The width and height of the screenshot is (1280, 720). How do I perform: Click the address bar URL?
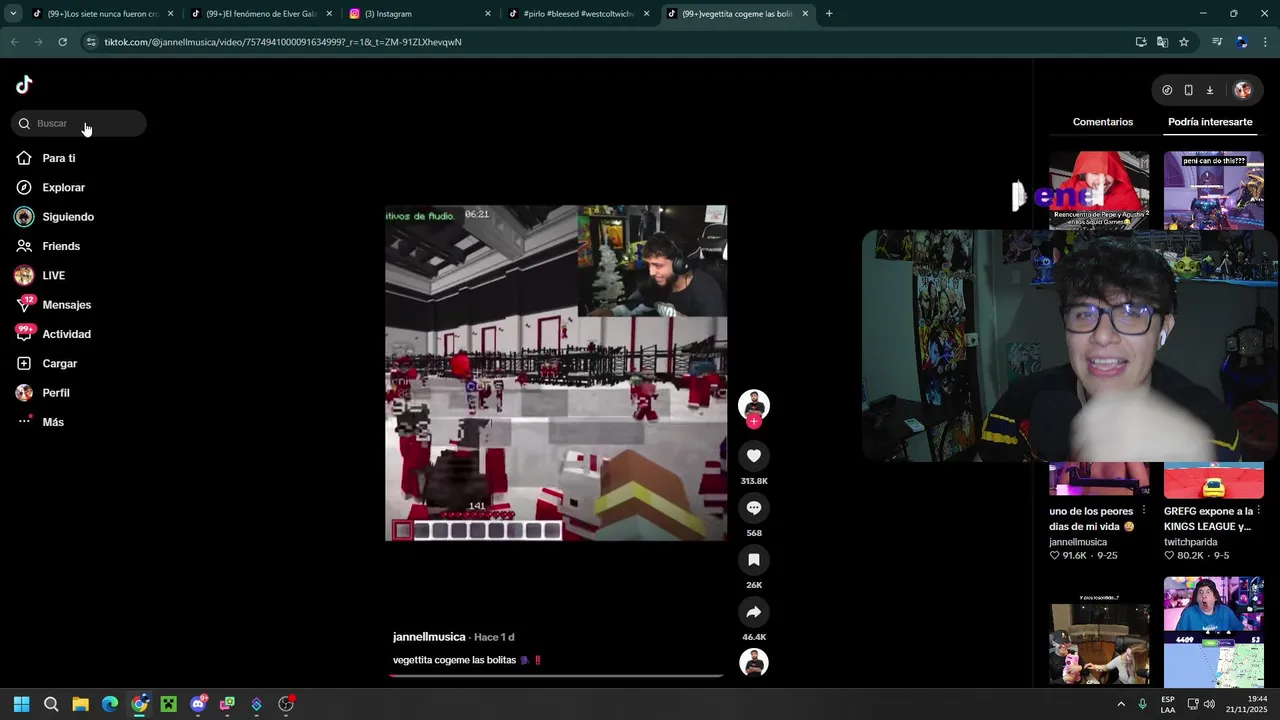pos(283,42)
